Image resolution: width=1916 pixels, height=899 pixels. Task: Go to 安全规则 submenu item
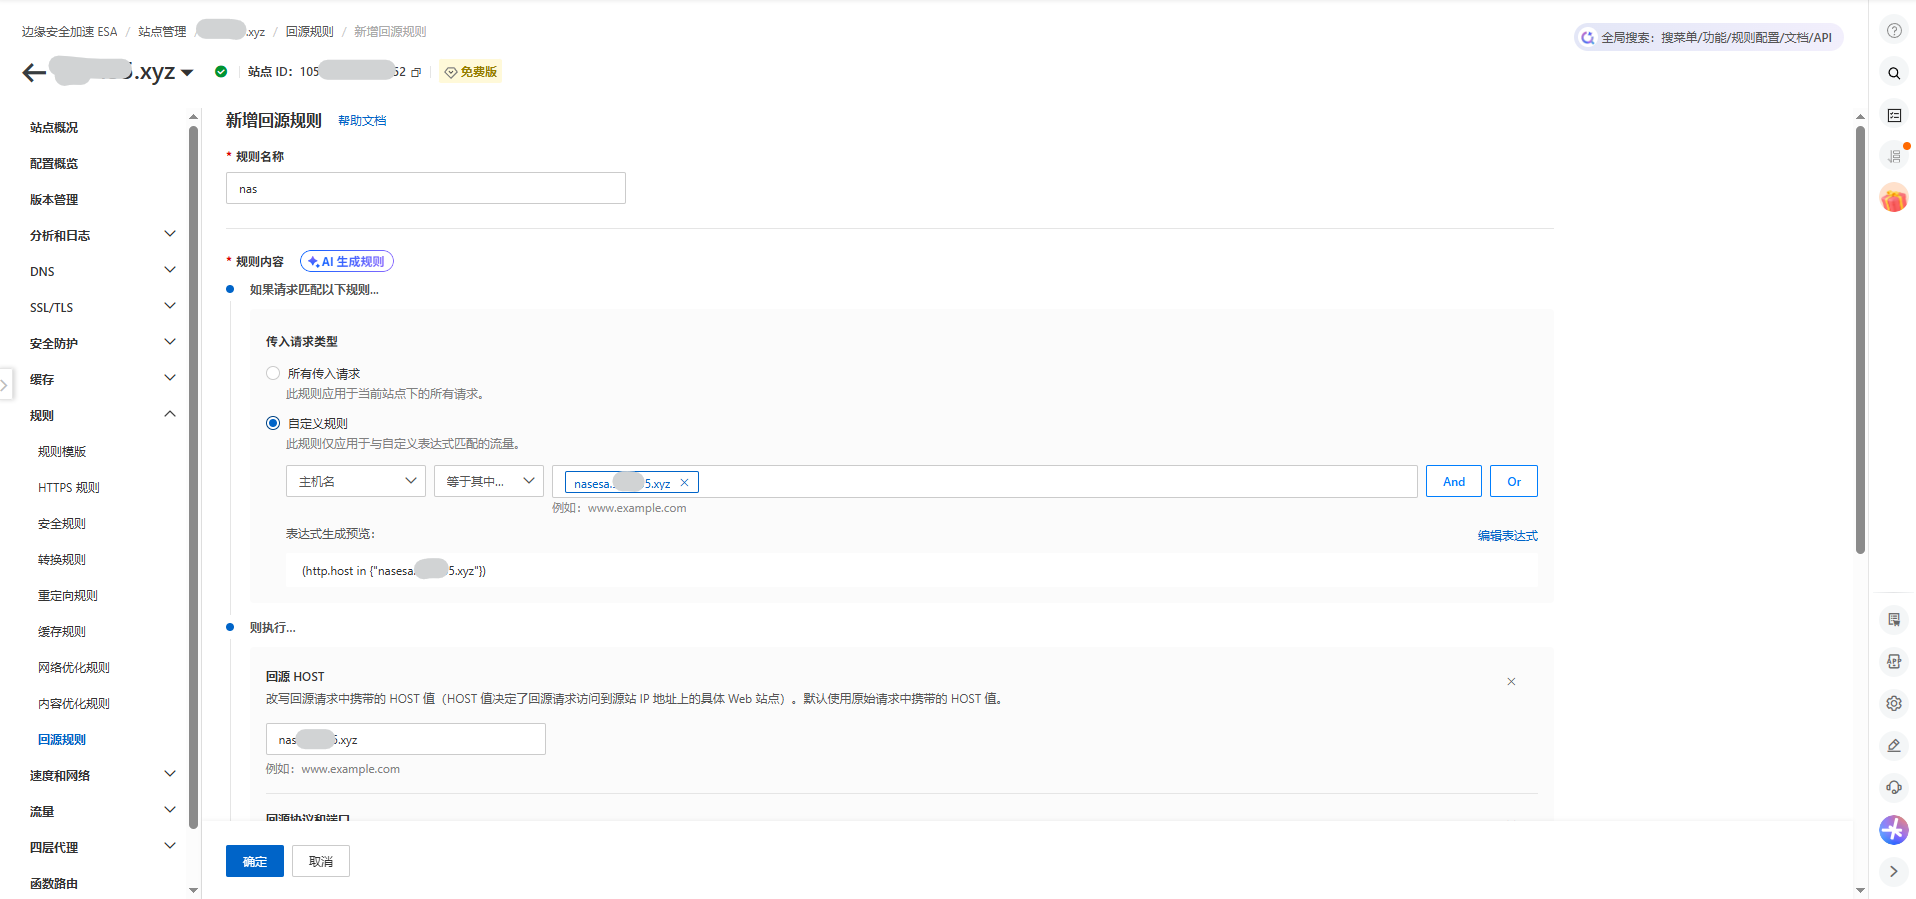(x=62, y=523)
